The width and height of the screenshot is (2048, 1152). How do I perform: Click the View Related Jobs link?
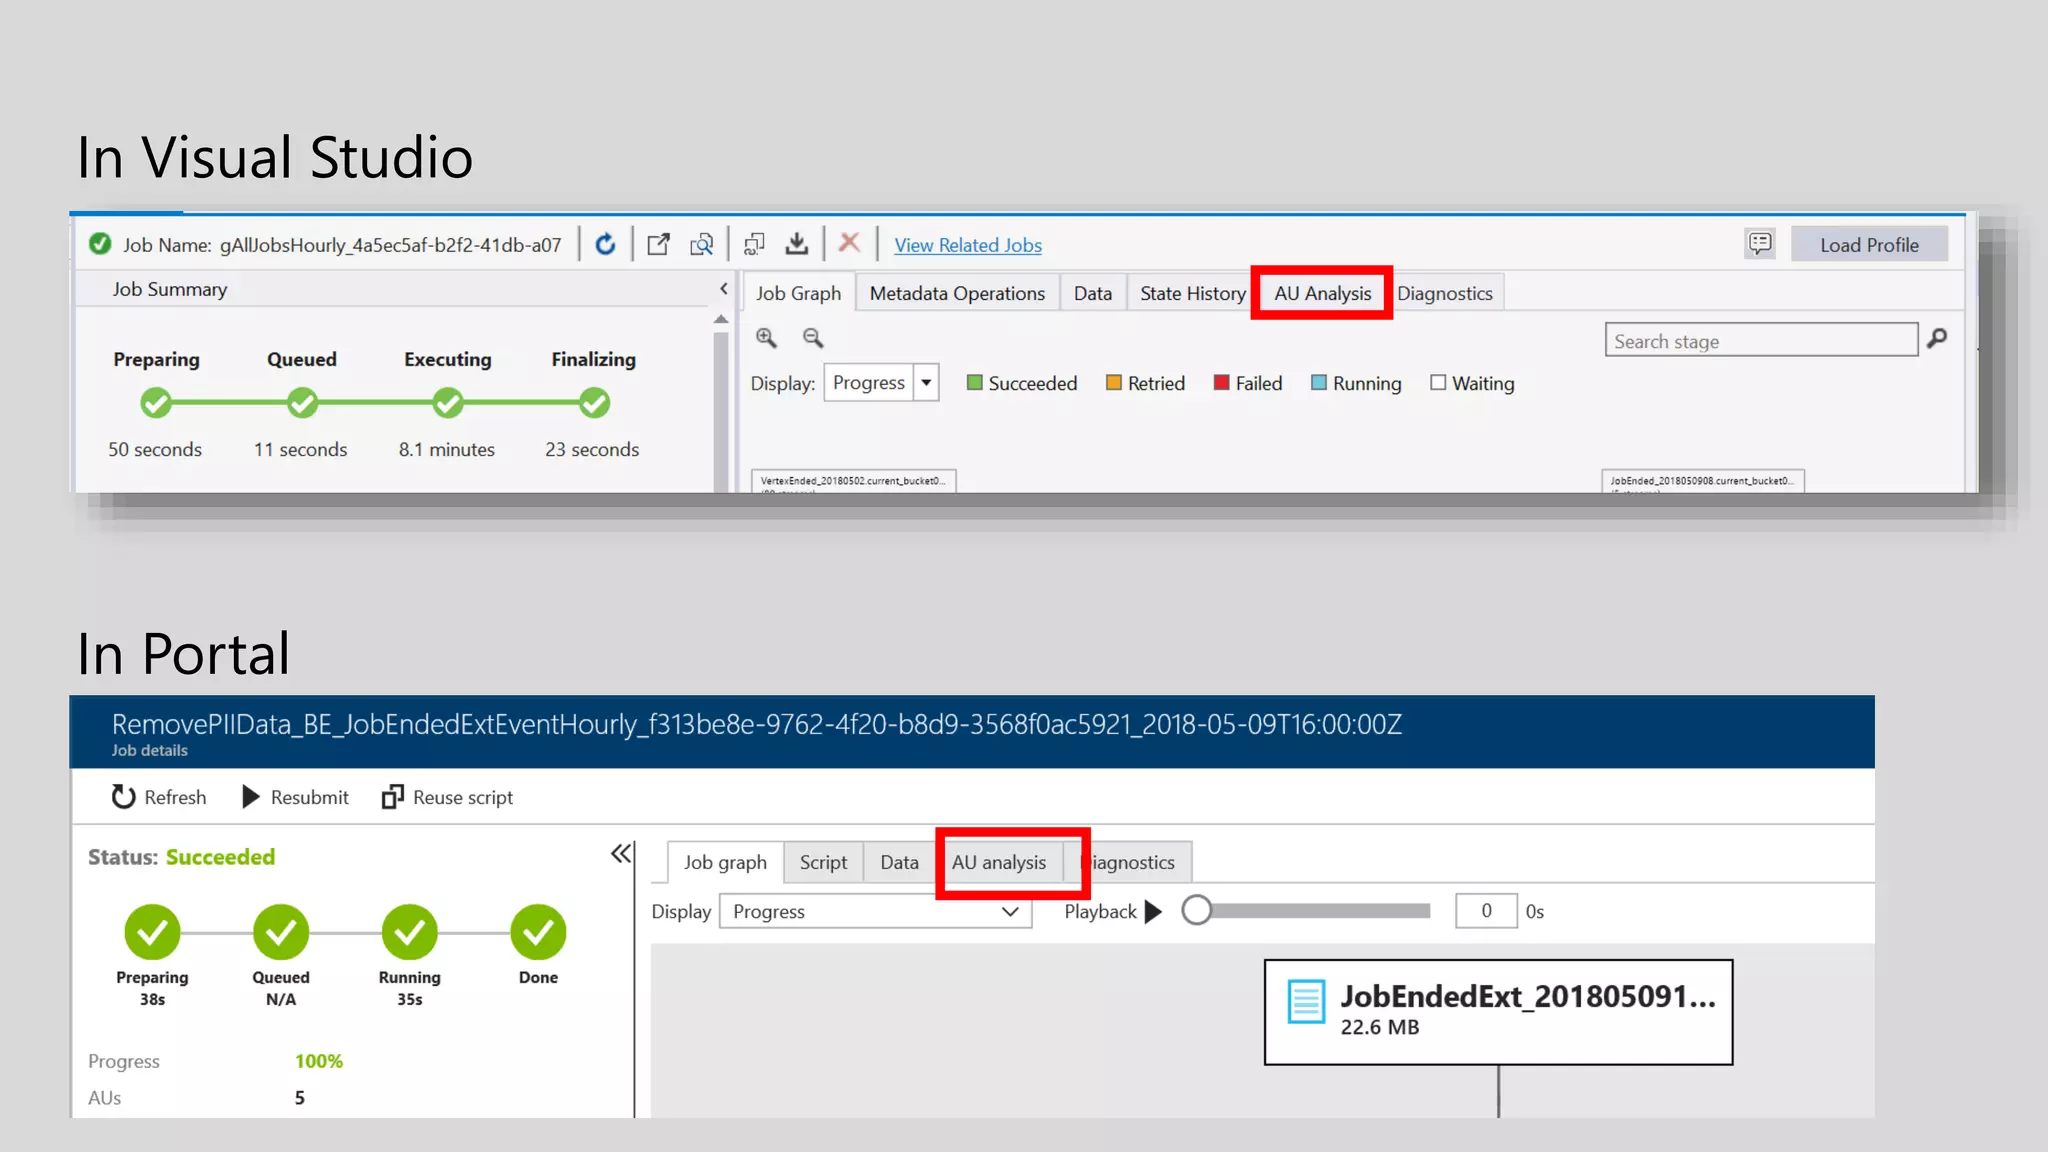click(x=967, y=245)
